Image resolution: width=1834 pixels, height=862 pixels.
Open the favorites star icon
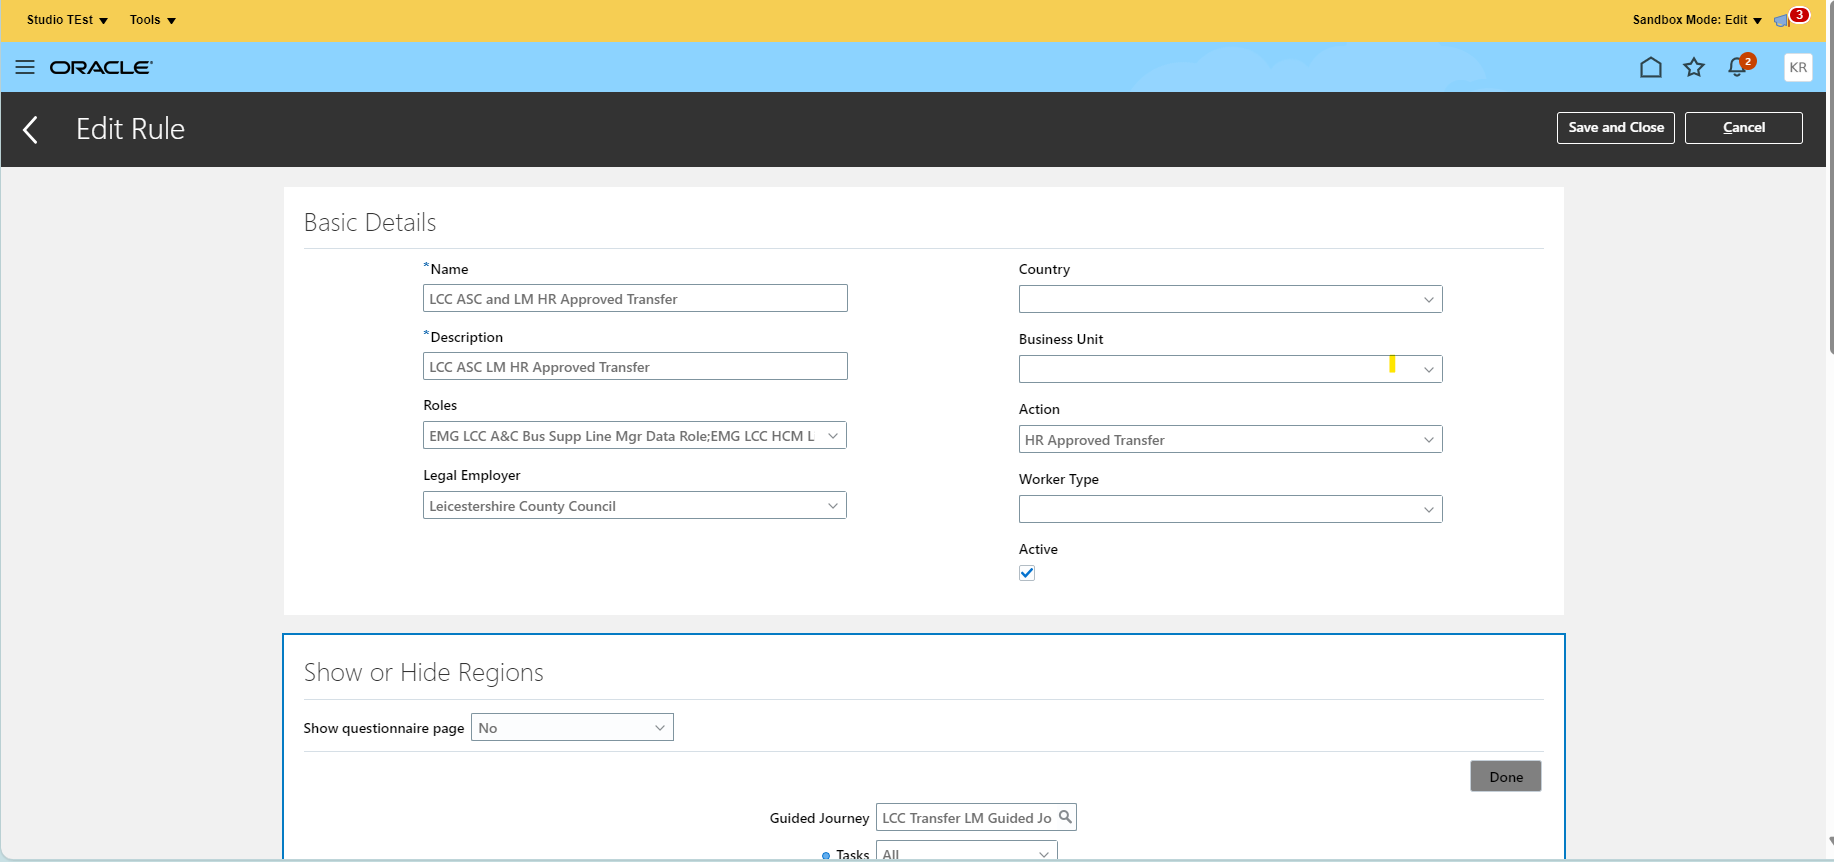click(1694, 67)
